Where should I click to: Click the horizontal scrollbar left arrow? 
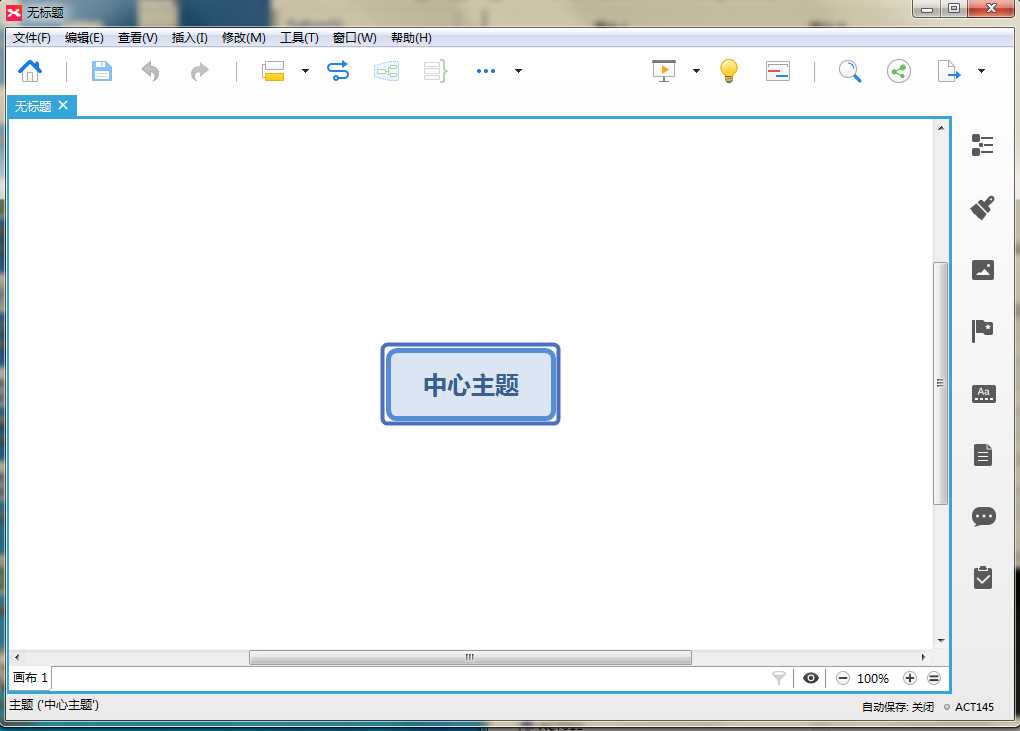tap(16, 657)
